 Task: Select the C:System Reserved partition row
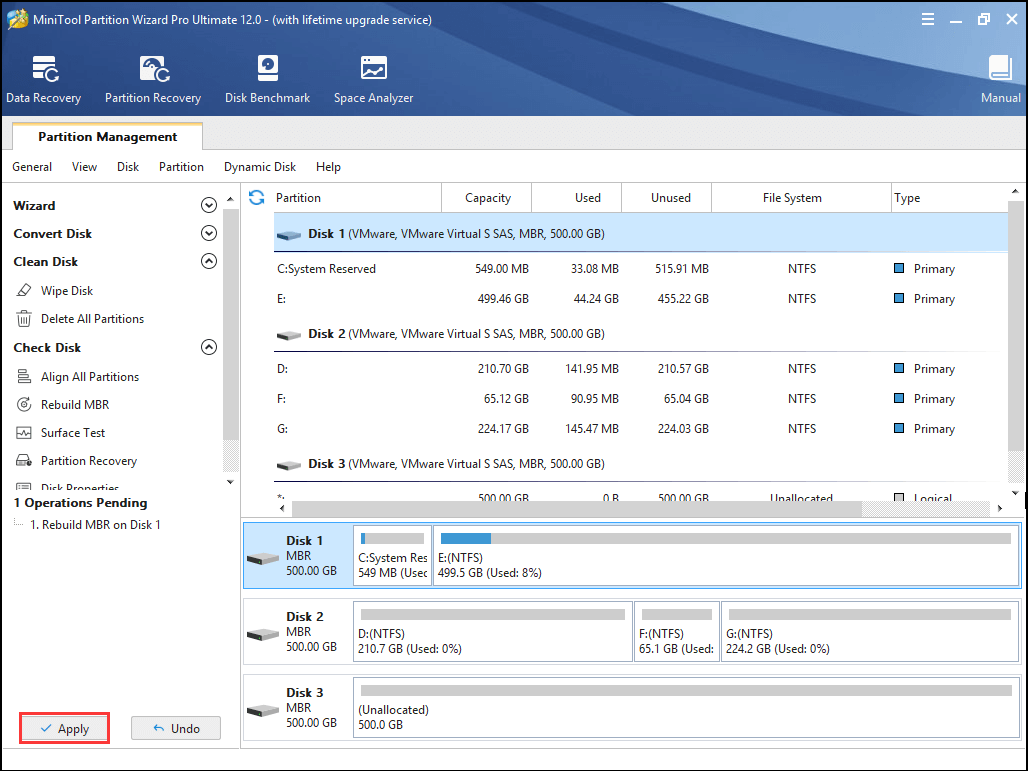tap(641, 269)
